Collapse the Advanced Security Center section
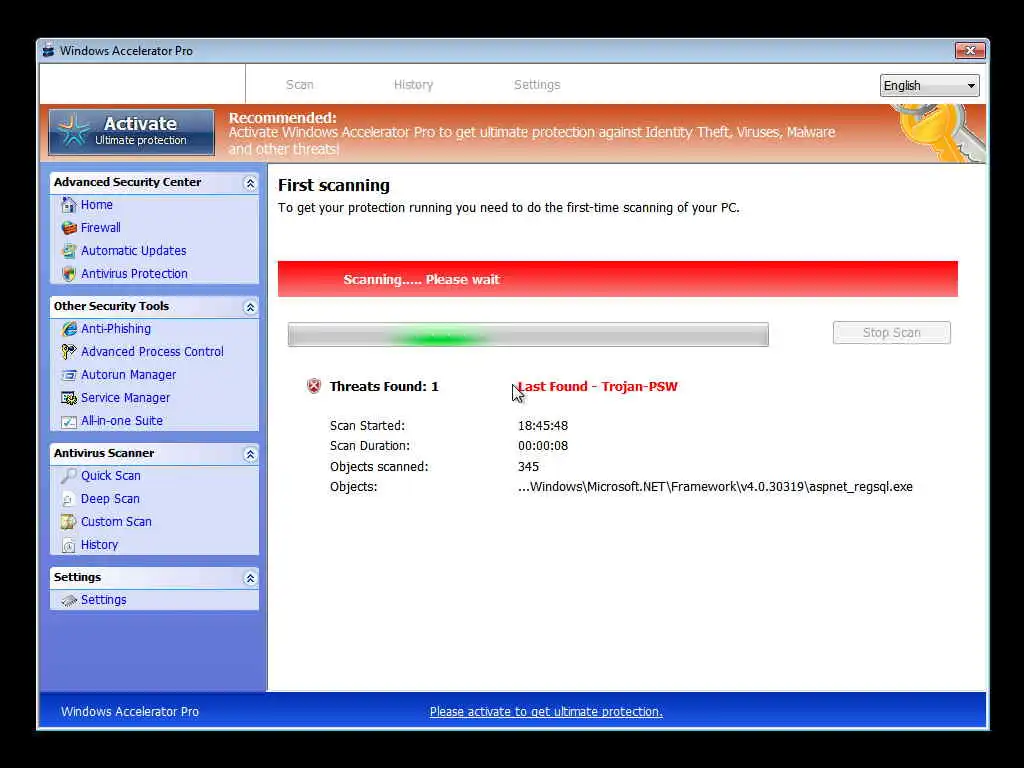This screenshot has width=1024, height=768. click(250, 183)
